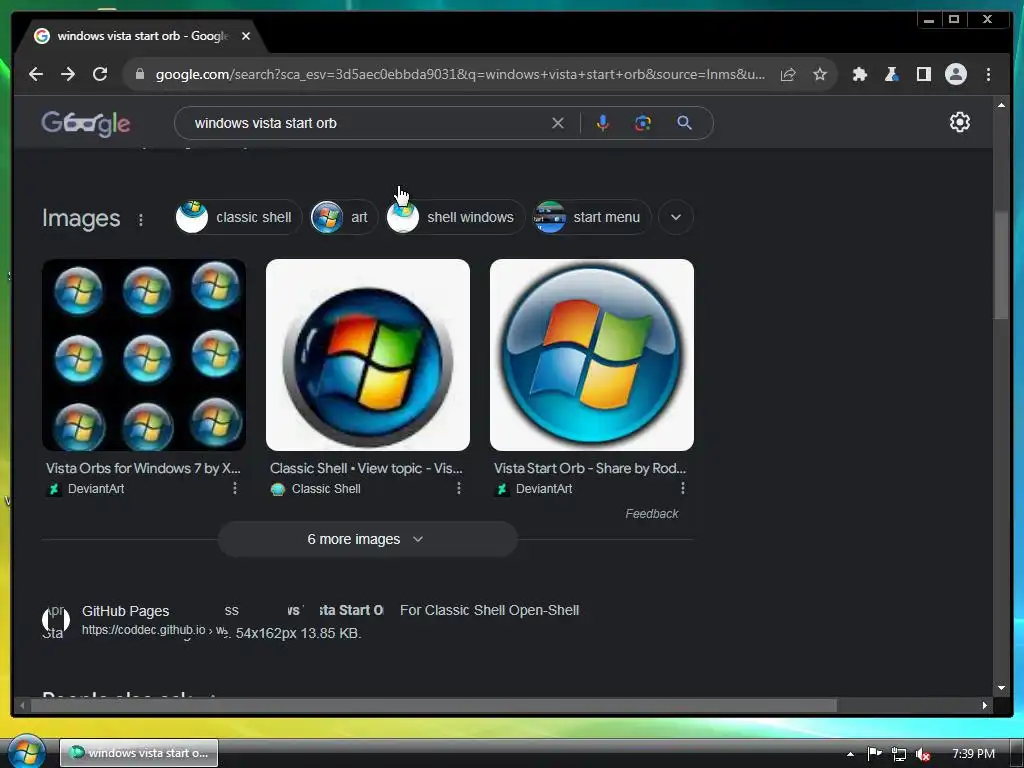
Task: Click the vertical scrollbar thumb
Action: click(x=1001, y=264)
